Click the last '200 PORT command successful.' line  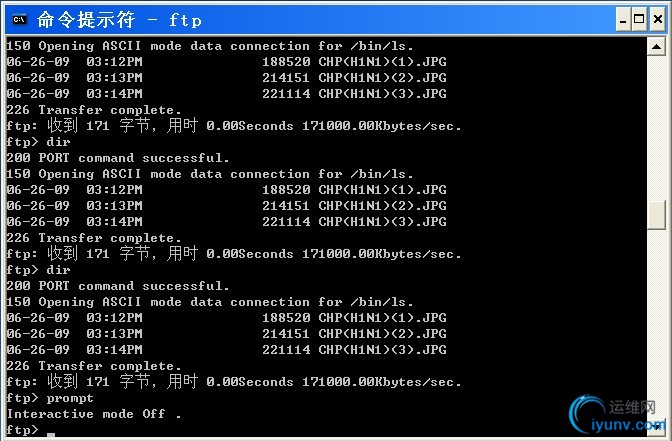click(x=118, y=286)
